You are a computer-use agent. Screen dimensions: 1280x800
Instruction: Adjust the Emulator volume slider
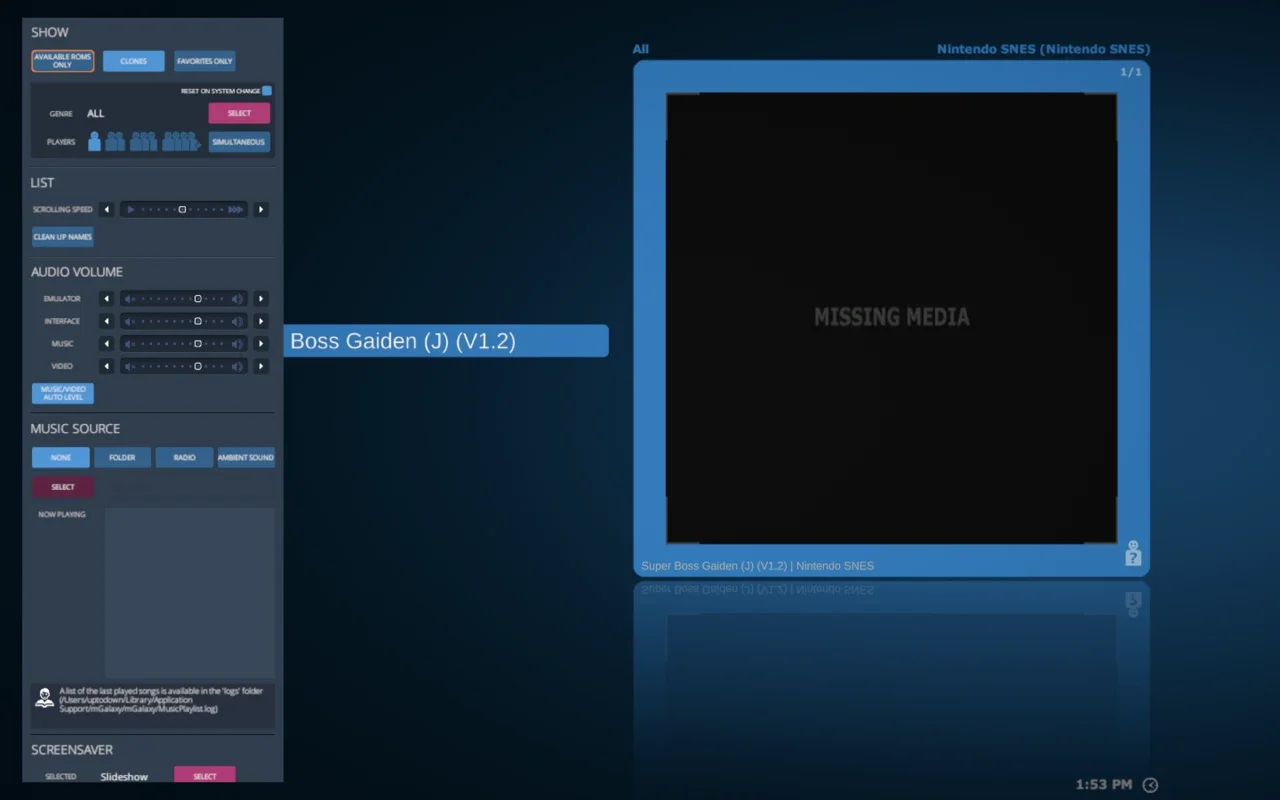click(184, 299)
